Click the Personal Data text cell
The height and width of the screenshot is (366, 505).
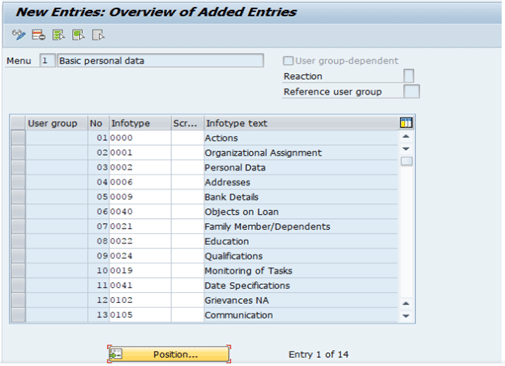pos(301,167)
